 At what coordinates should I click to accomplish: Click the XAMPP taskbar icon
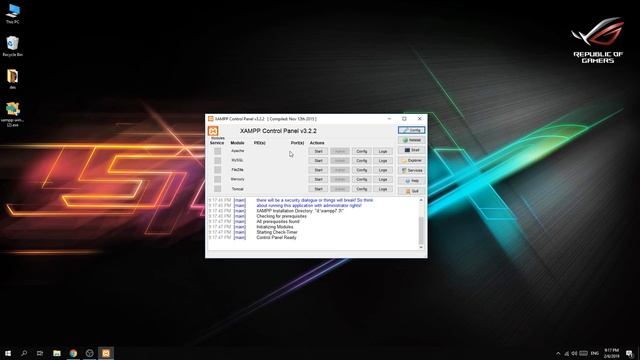106,353
